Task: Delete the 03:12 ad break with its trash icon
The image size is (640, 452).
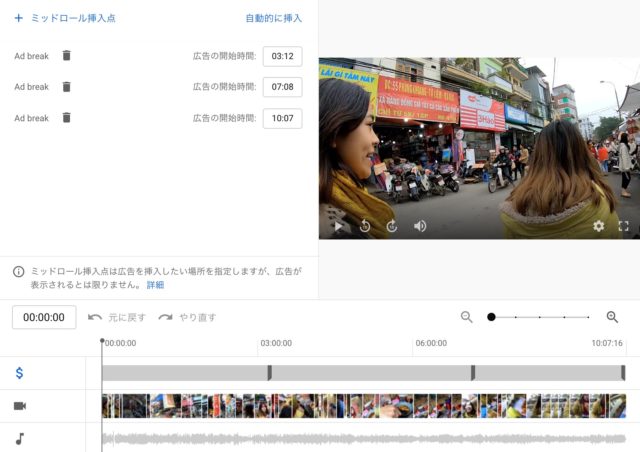Action: tap(67, 56)
